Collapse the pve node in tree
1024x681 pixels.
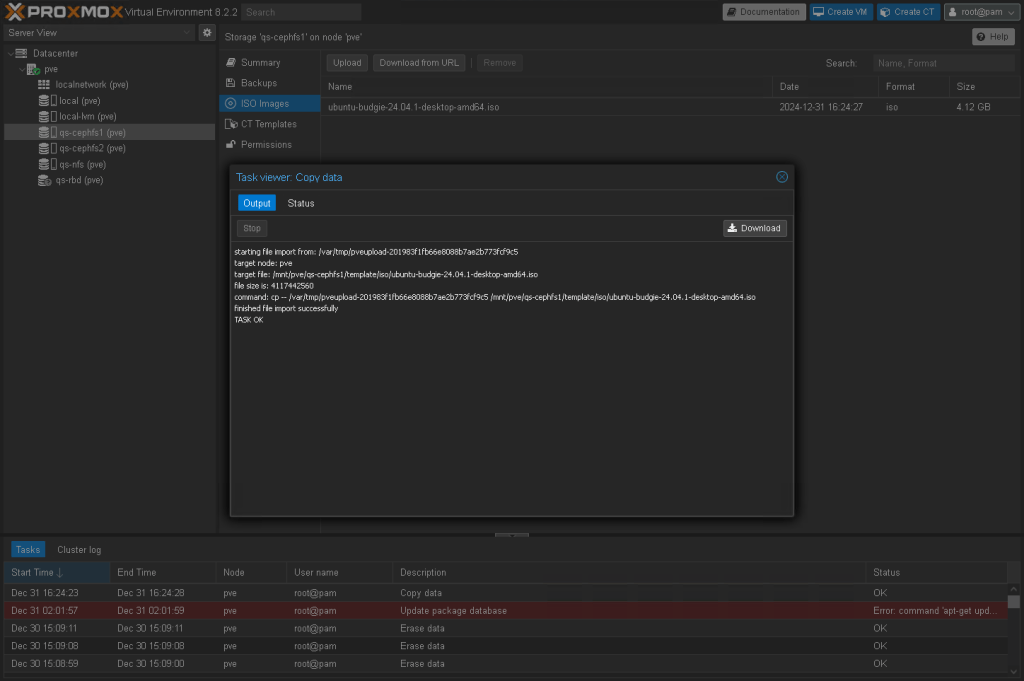click(20, 69)
